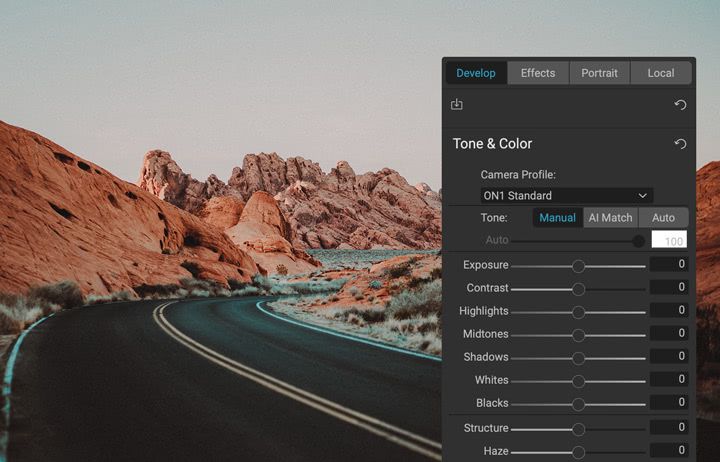Click the reset all icon beside the preset icon
This screenshot has height=462, width=720.
(x=680, y=105)
